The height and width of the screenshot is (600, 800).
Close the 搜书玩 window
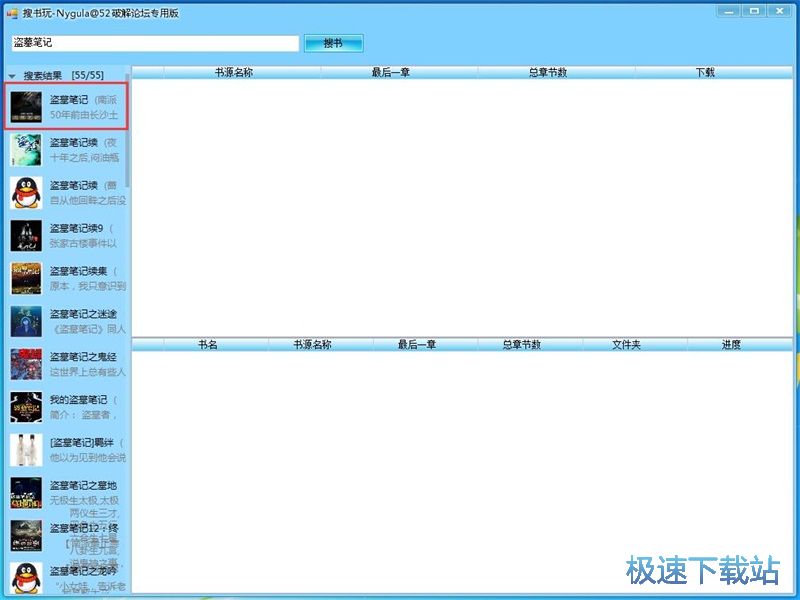[780, 11]
